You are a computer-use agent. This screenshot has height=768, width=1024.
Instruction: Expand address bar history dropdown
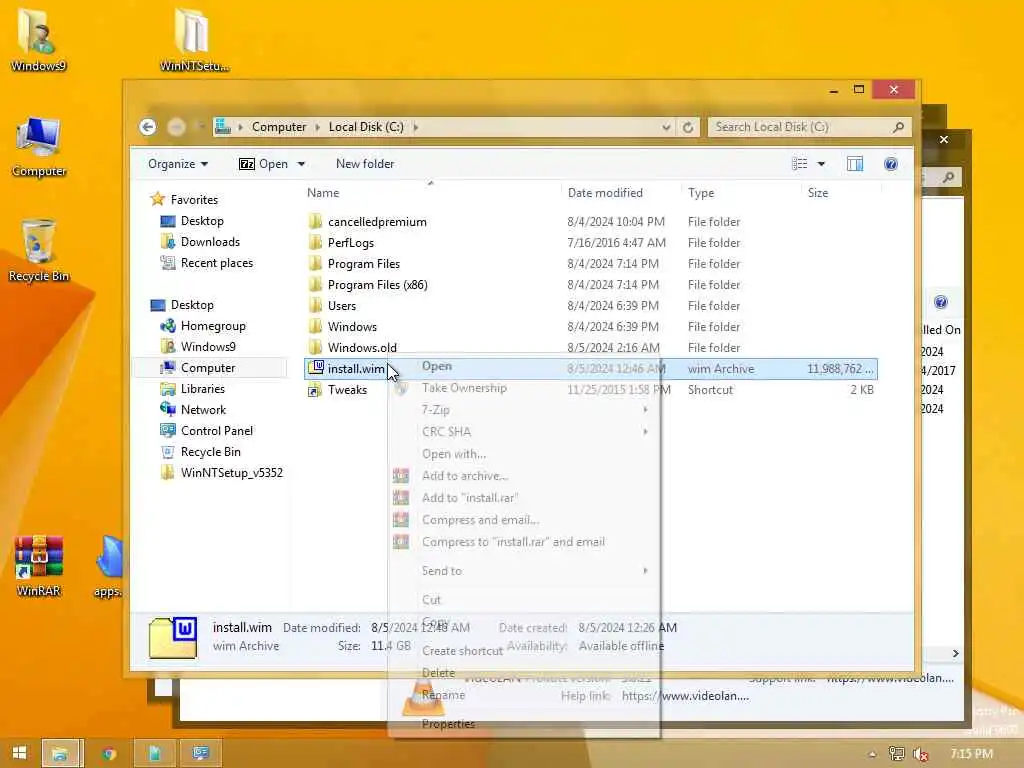[x=666, y=127]
